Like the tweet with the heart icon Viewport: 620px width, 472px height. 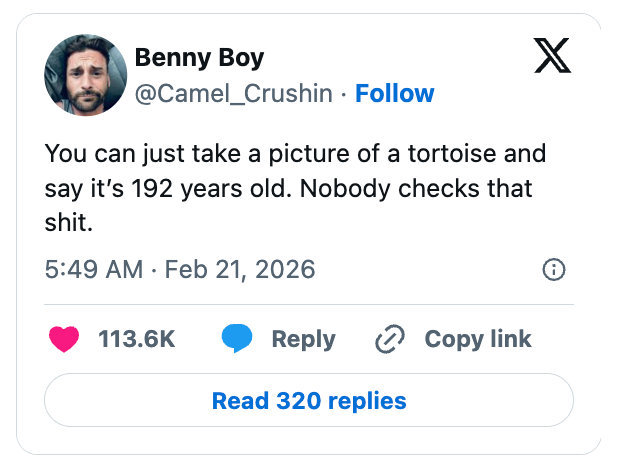point(64,339)
